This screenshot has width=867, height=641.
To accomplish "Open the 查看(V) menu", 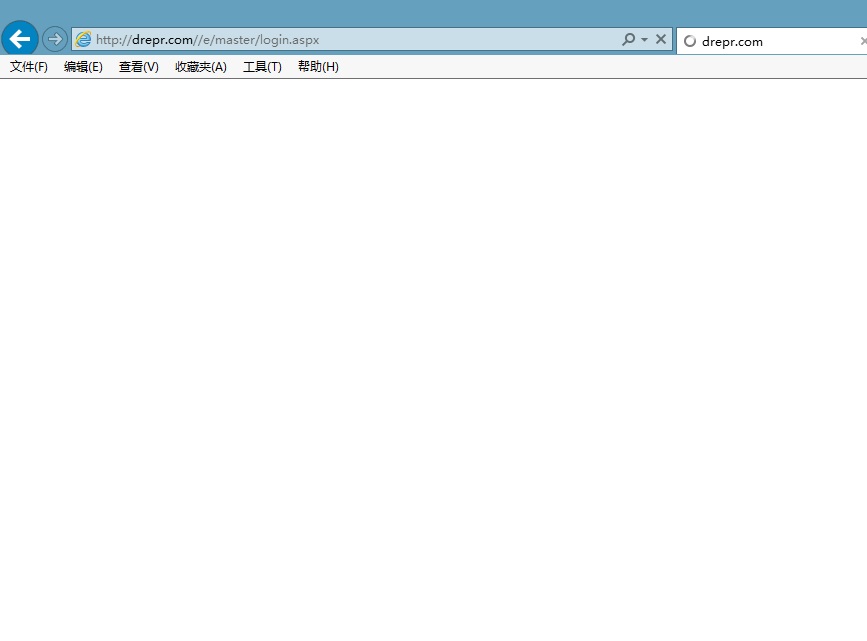I will [x=138, y=67].
